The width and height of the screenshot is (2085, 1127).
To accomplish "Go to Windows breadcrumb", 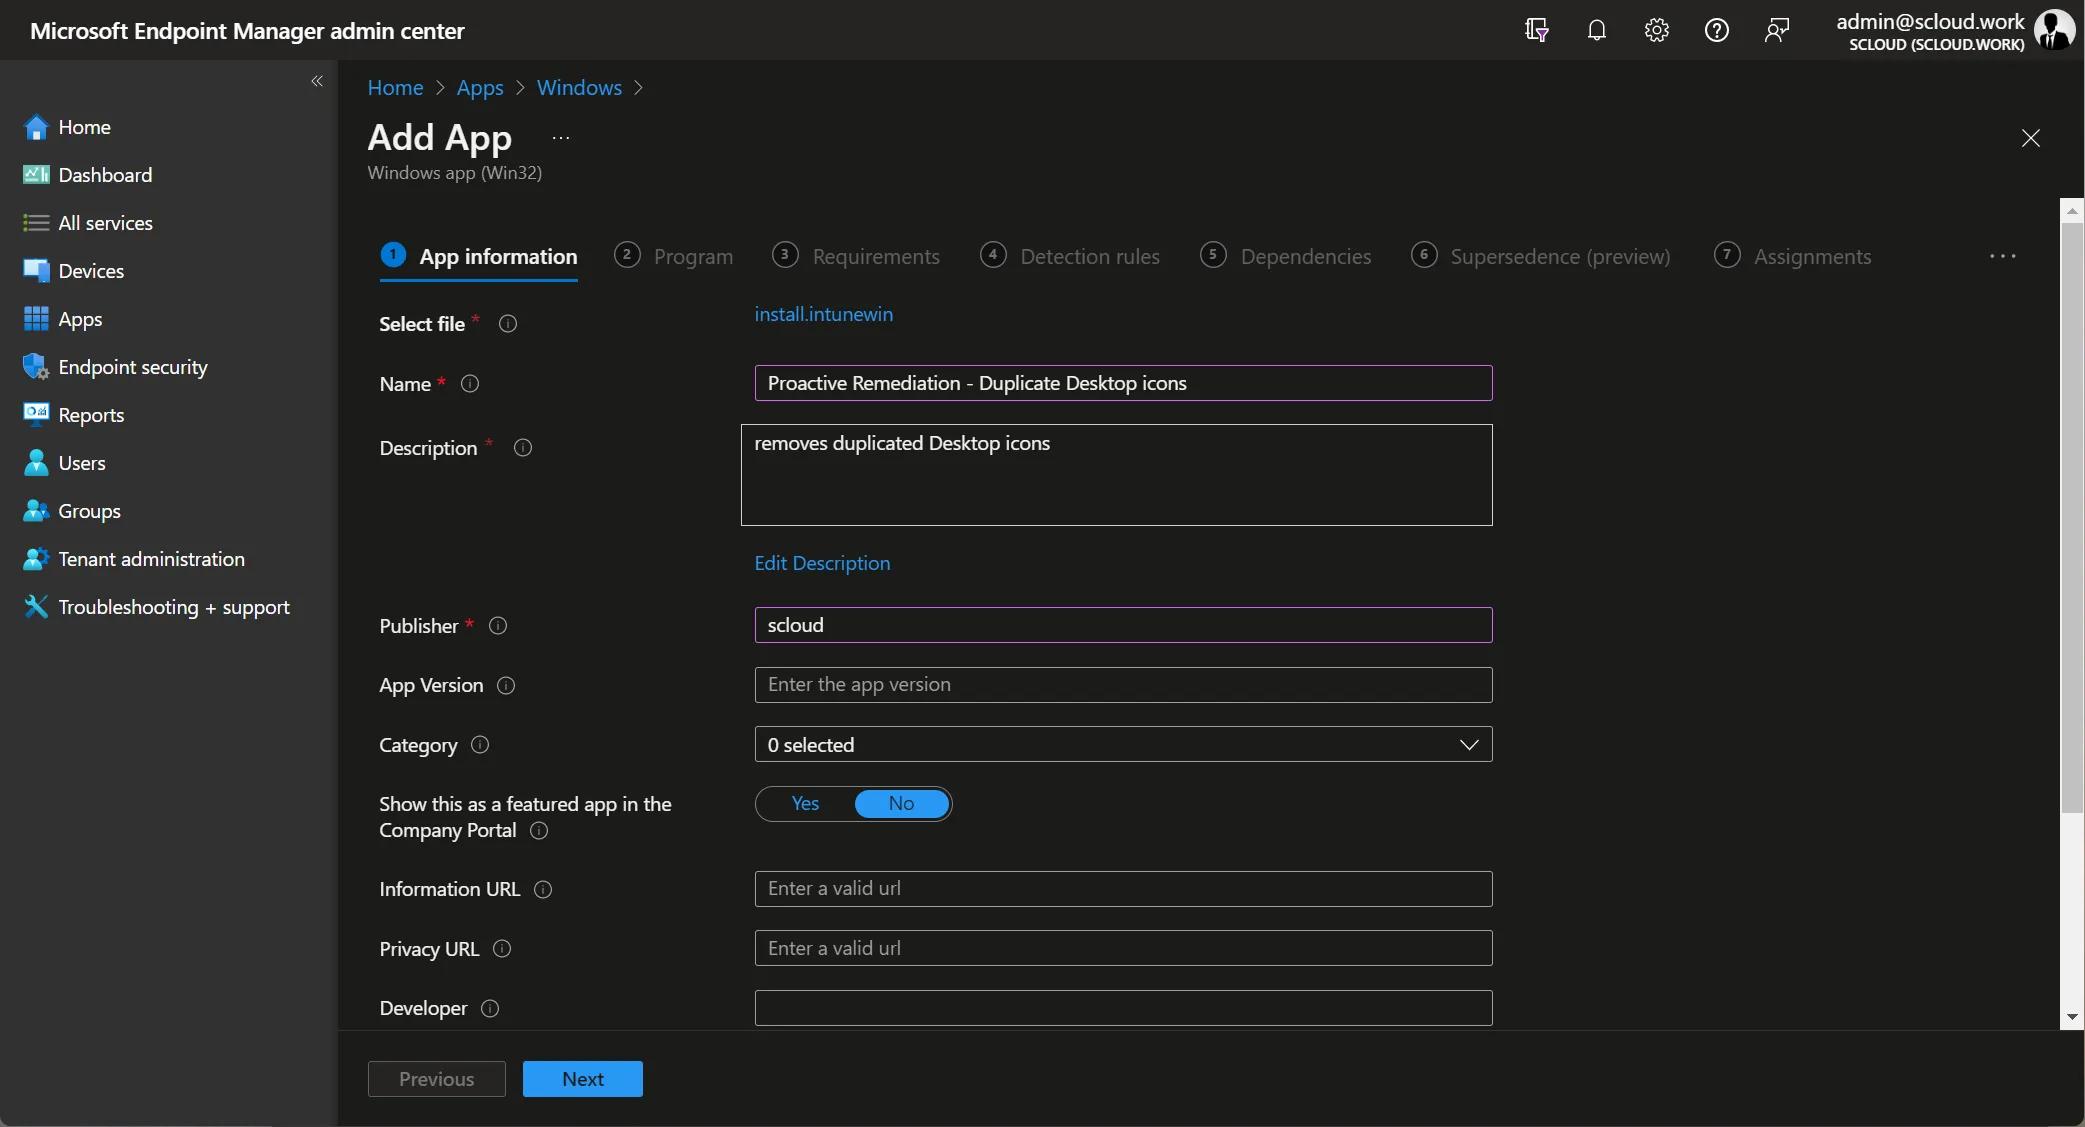I will pyautogui.click(x=580, y=88).
